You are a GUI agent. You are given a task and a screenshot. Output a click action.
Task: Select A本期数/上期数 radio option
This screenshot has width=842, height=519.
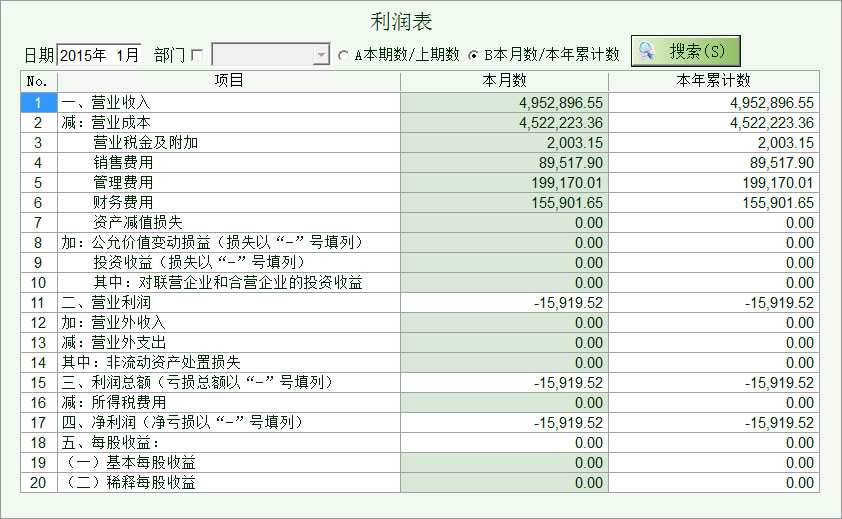(x=345, y=54)
